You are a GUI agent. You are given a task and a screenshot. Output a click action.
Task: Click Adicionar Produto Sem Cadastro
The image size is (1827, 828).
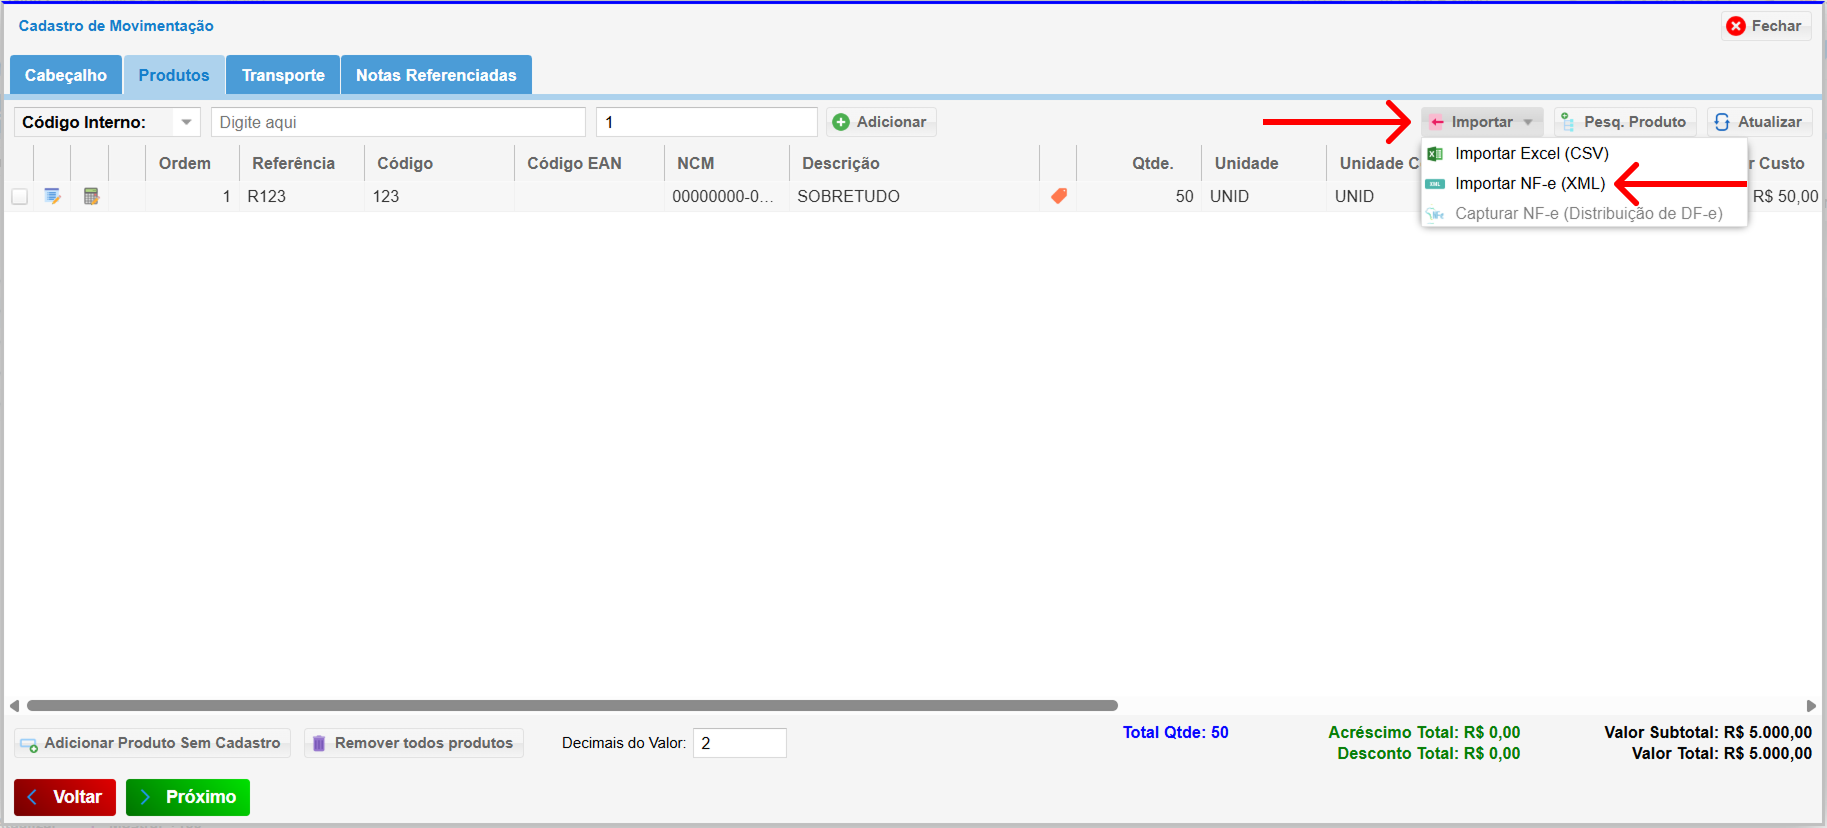pos(152,743)
